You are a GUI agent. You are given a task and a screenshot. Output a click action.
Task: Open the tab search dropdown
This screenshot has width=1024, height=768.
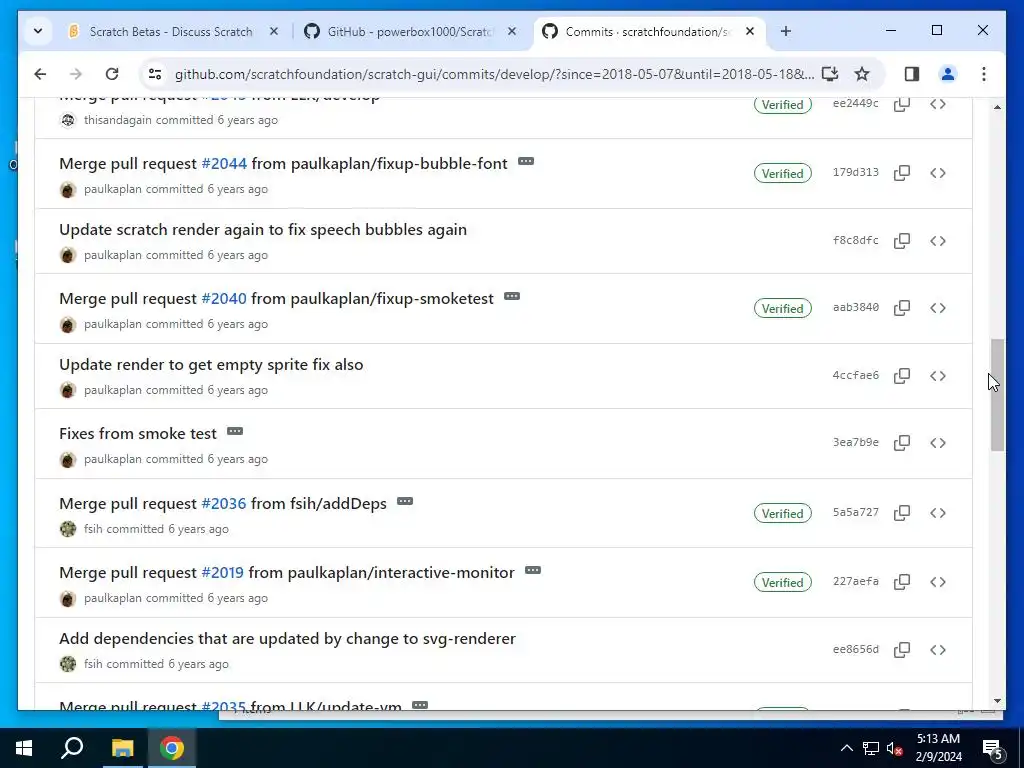click(x=38, y=31)
